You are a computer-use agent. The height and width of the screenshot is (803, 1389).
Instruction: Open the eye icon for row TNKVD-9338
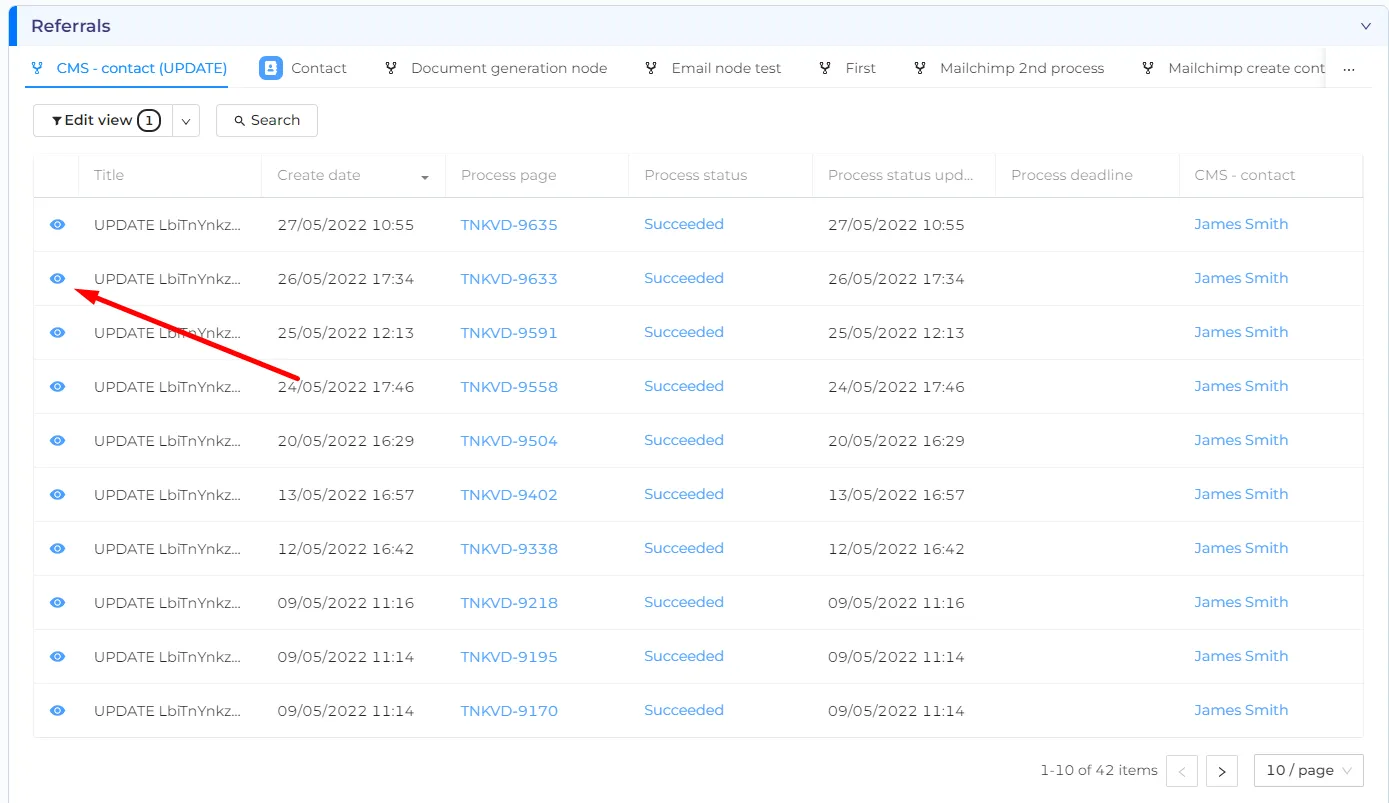[x=57, y=549]
